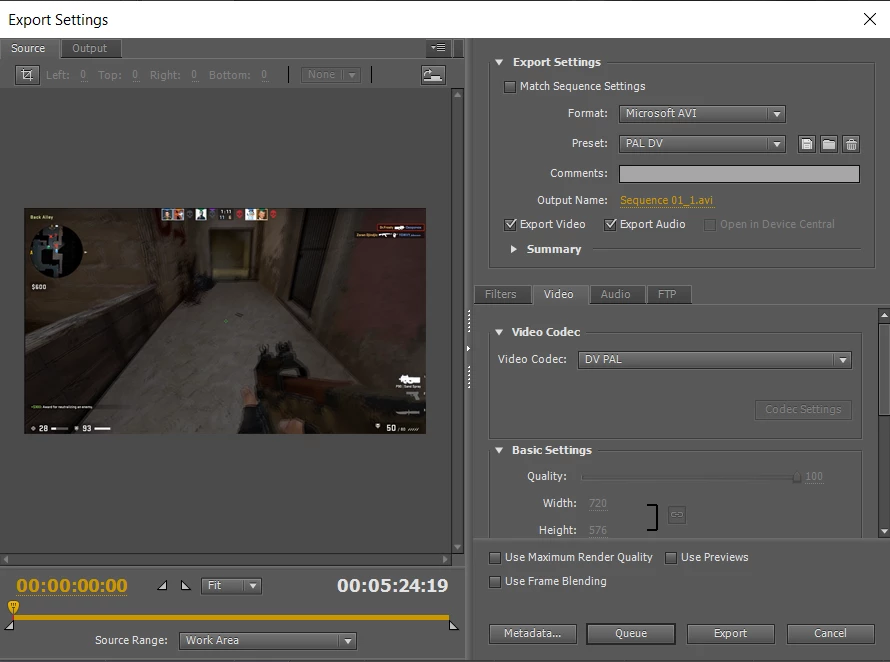Click the duration timecode 00:05:24:19
Screen dimensions: 890x662
pyautogui.click(x=393, y=585)
